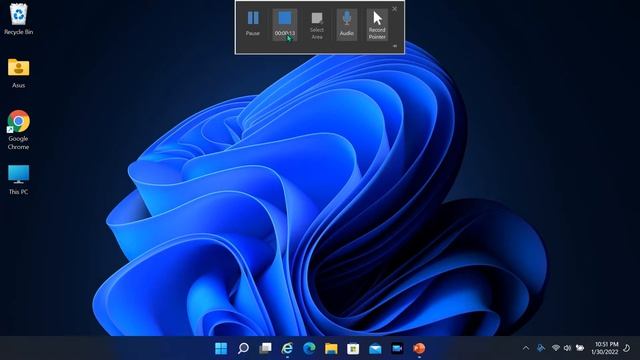
Task: Select the Recycle Bin desktop icon
Action: [18, 19]
